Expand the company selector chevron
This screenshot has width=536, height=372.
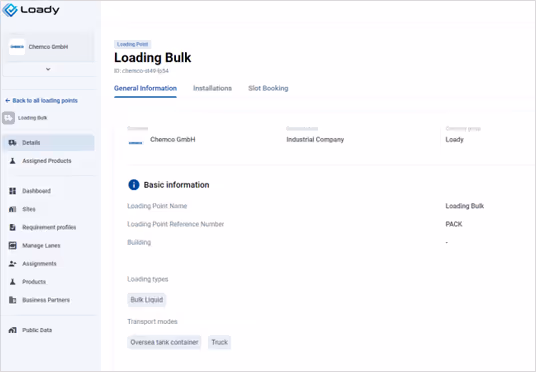pyautogui.click(x=48, y=69)
